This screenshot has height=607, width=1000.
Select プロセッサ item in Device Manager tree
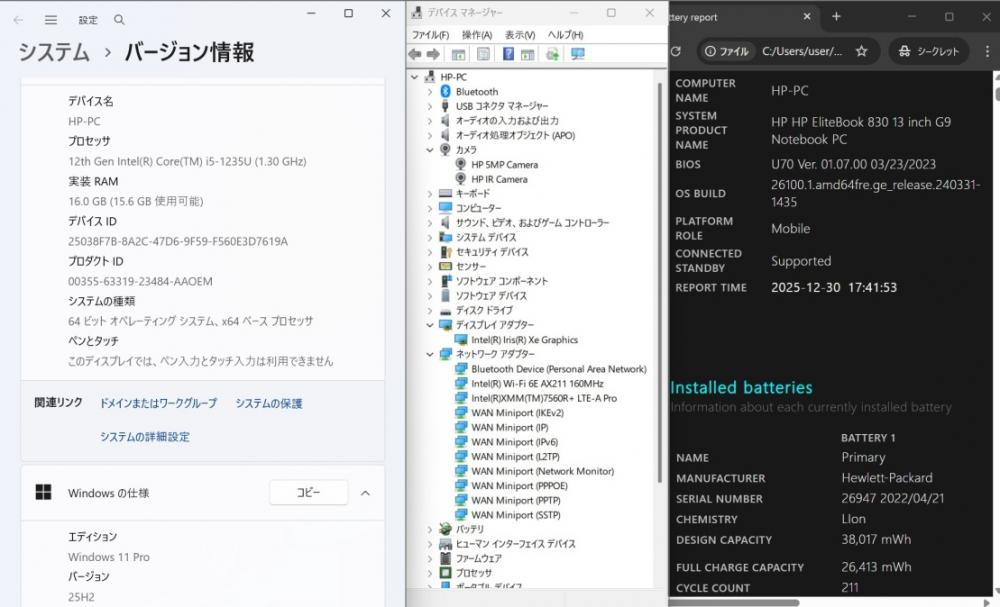tap(473, 573)
